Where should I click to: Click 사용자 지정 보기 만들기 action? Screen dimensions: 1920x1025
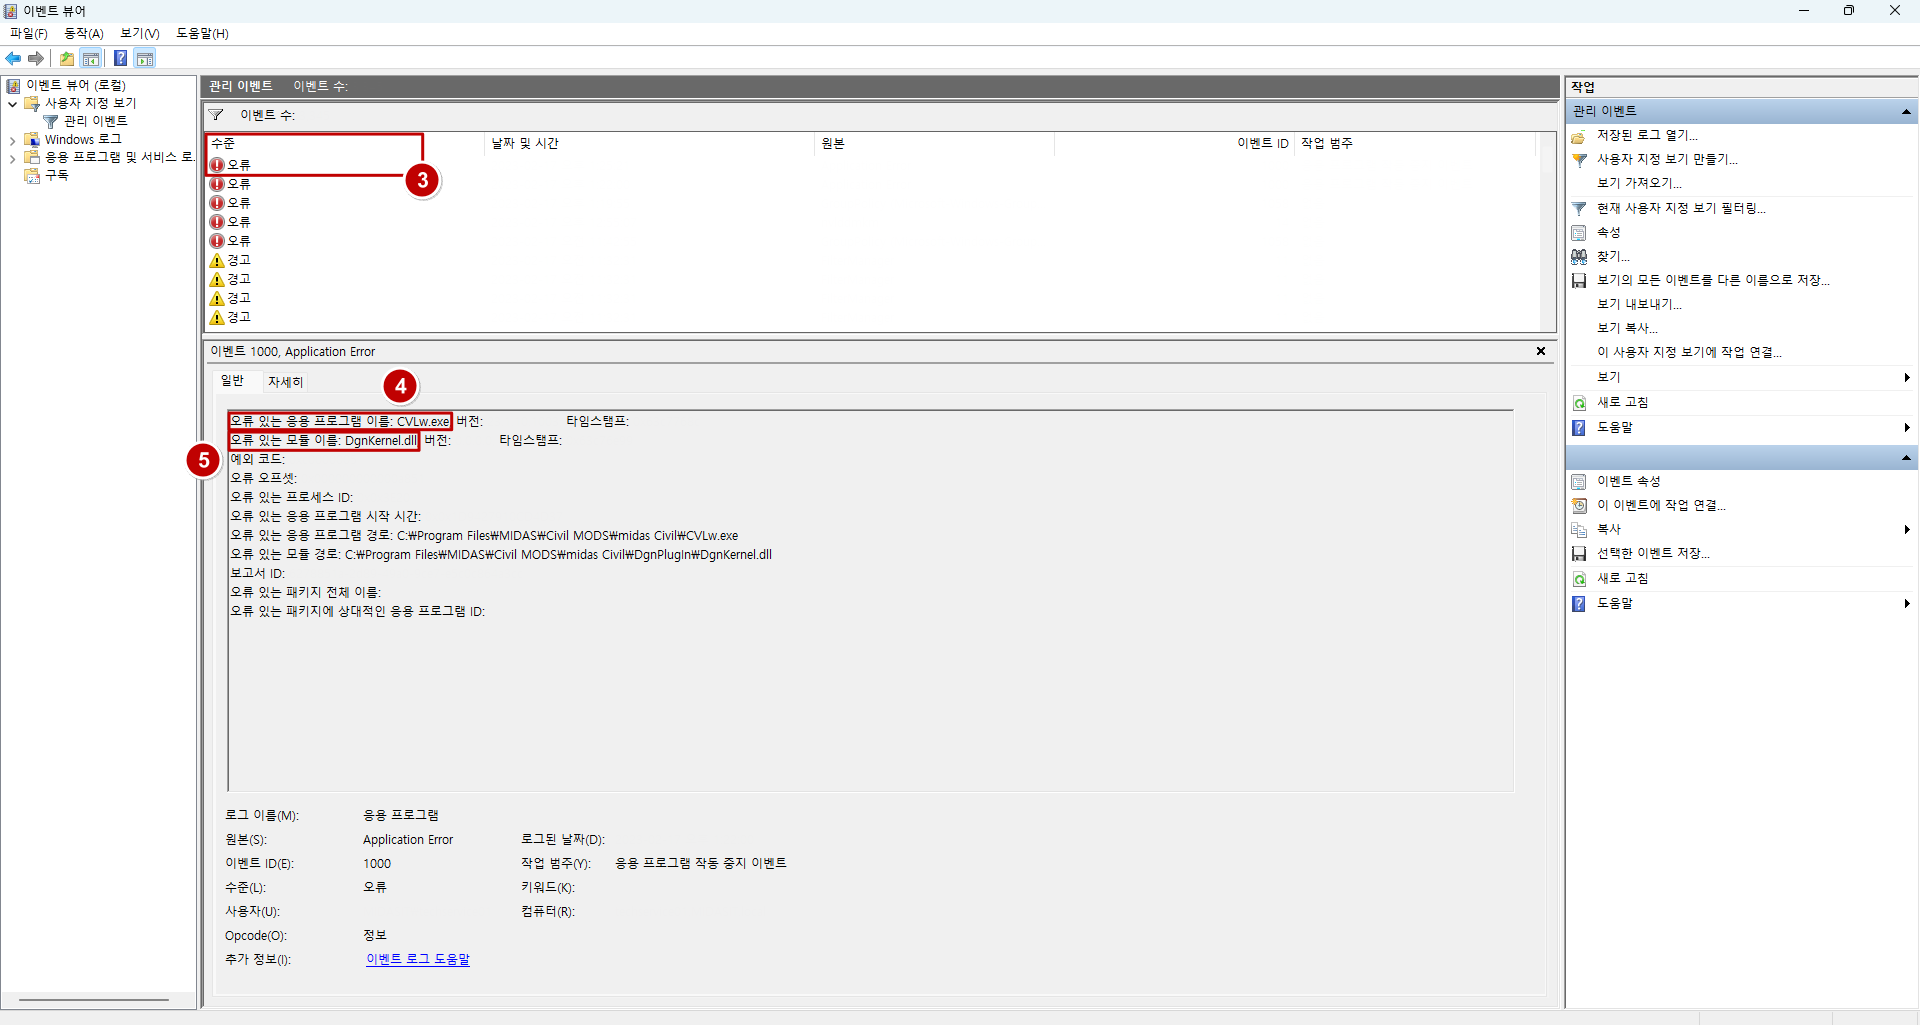(1667, 159)
